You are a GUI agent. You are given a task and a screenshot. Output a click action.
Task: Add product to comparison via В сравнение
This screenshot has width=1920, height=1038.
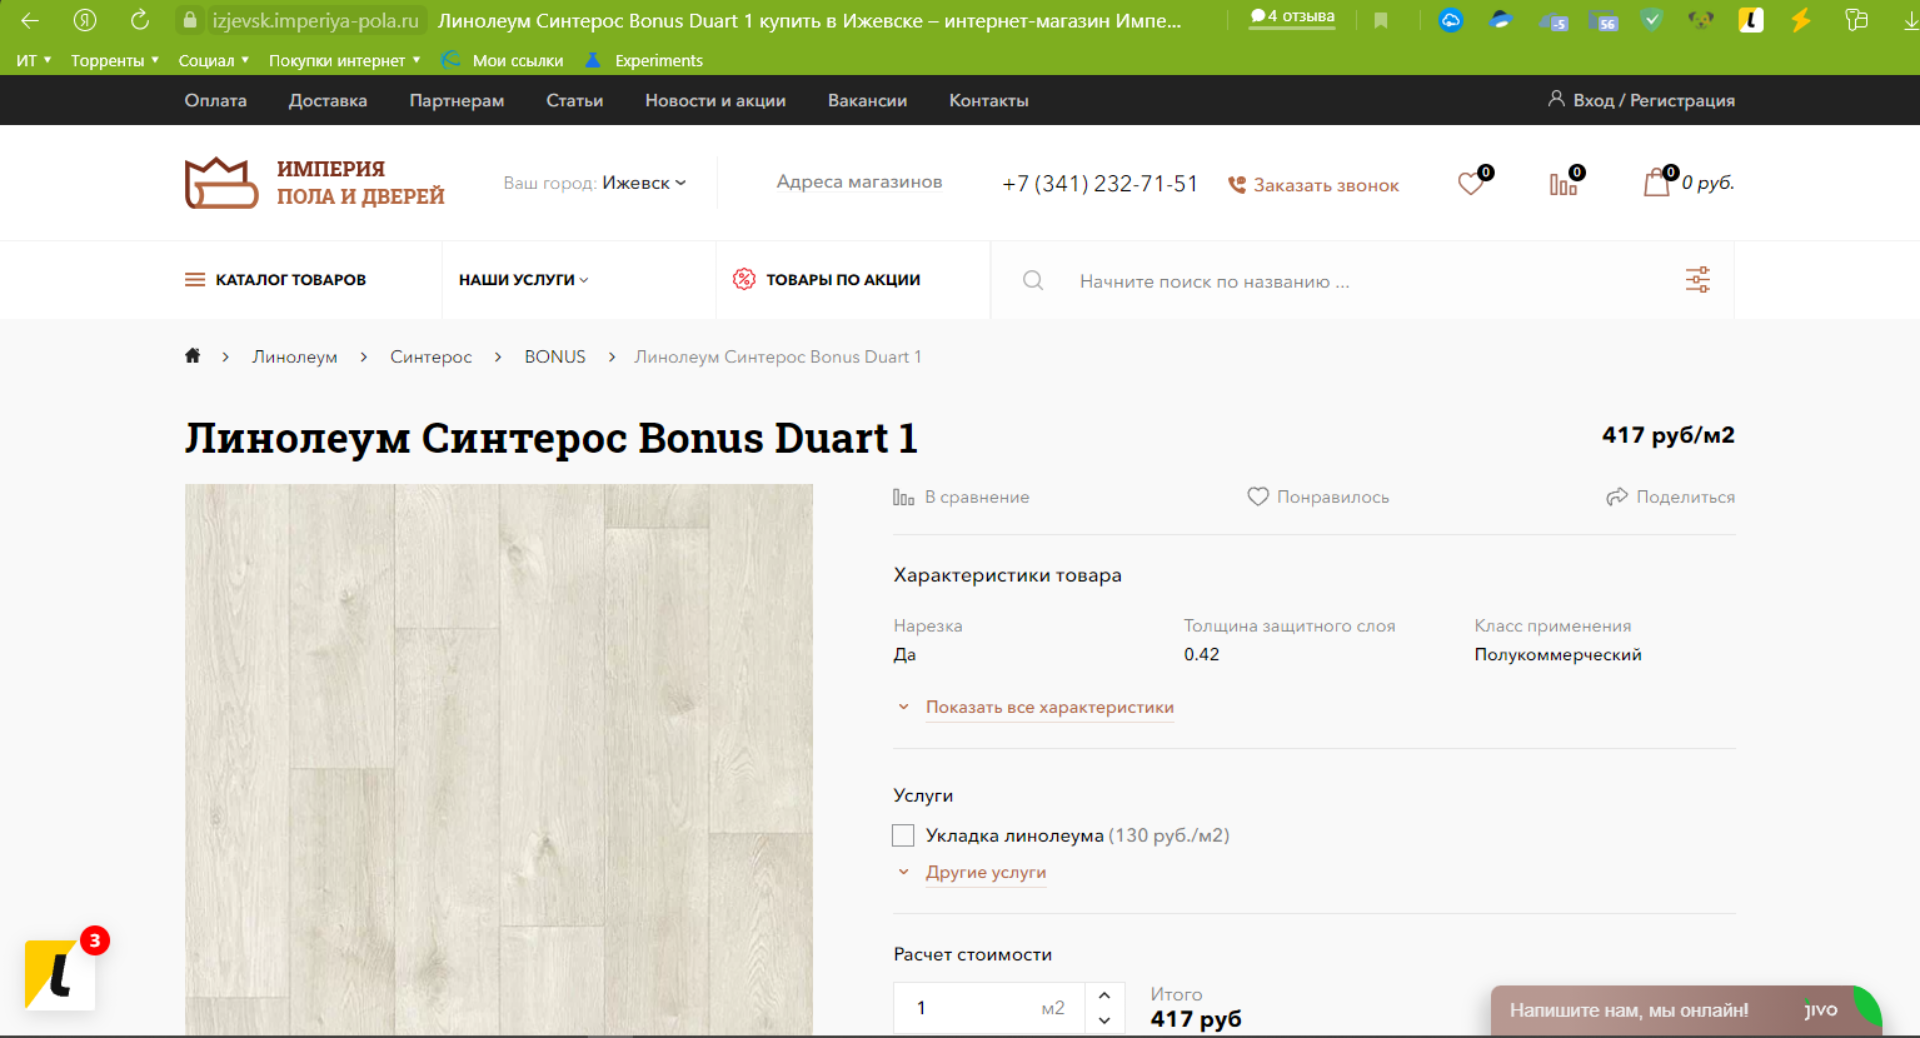click(x=961, y=497)
